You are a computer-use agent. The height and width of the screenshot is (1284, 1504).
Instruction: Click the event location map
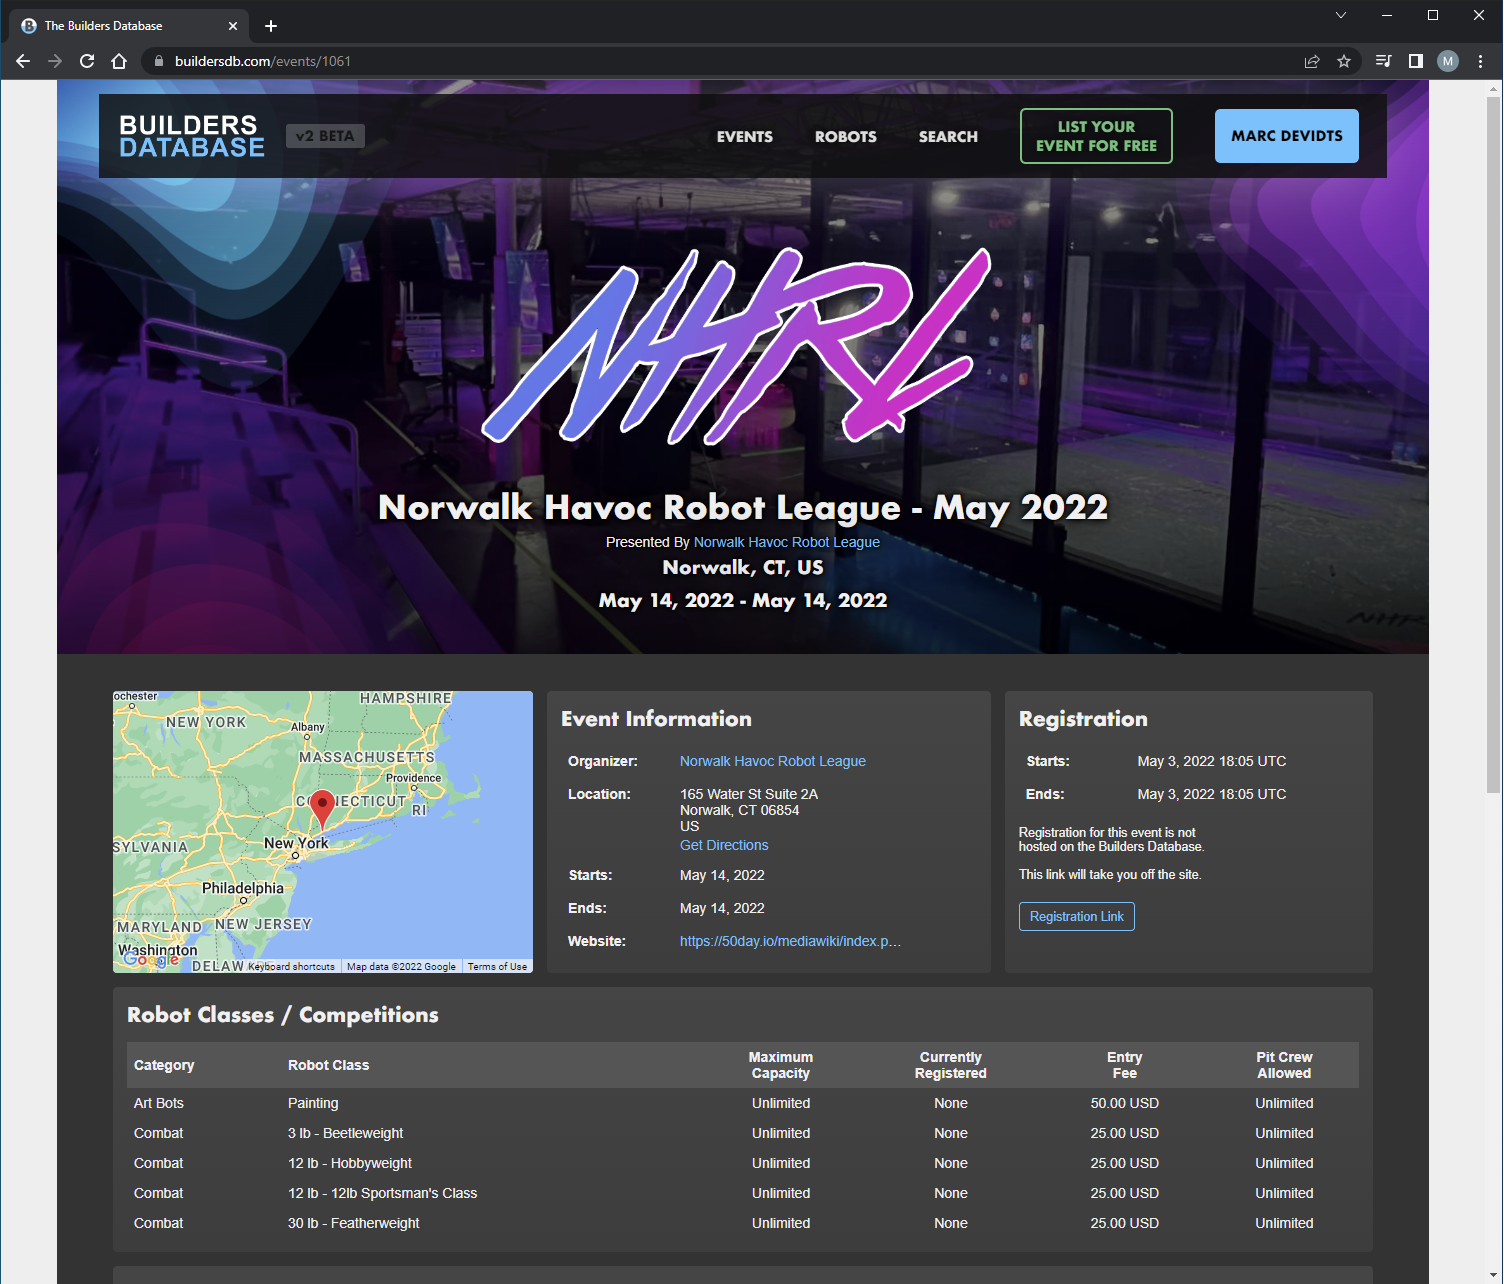[x=323, y=832]
